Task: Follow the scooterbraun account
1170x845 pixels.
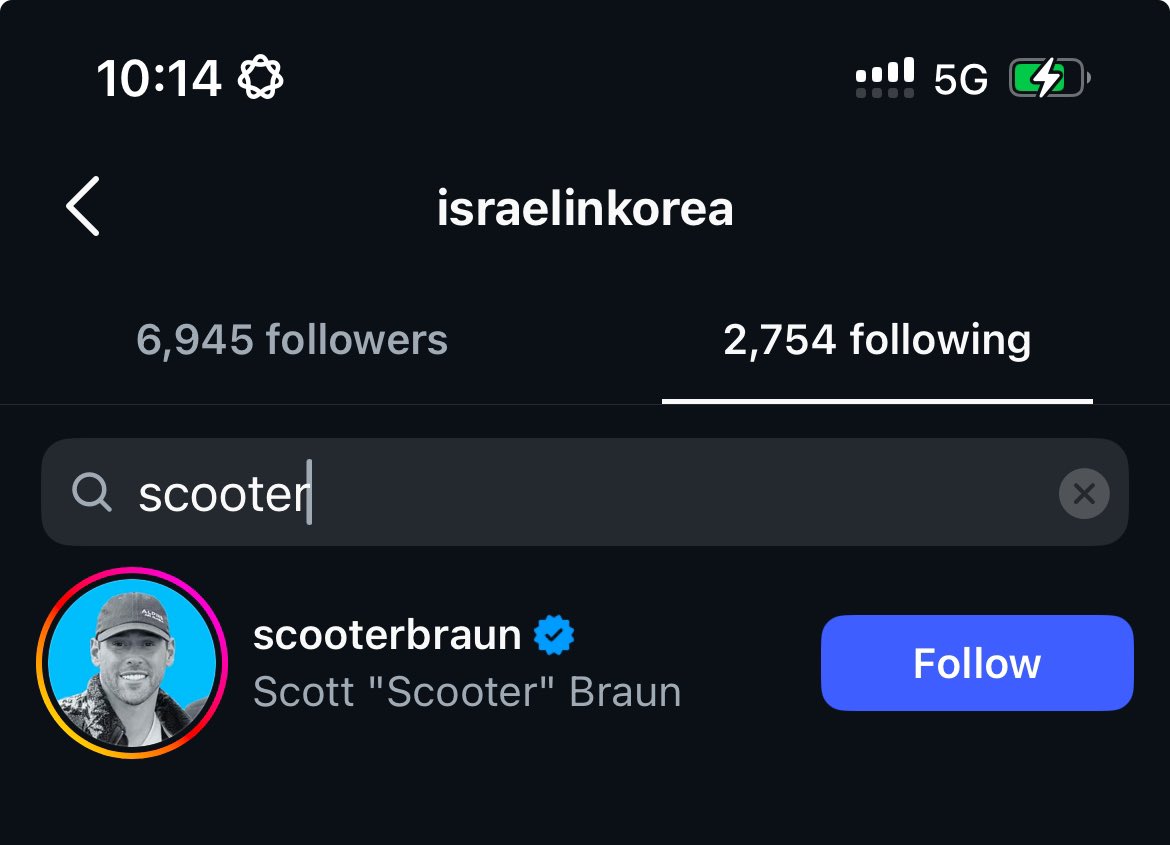Action: coord(977,663)
